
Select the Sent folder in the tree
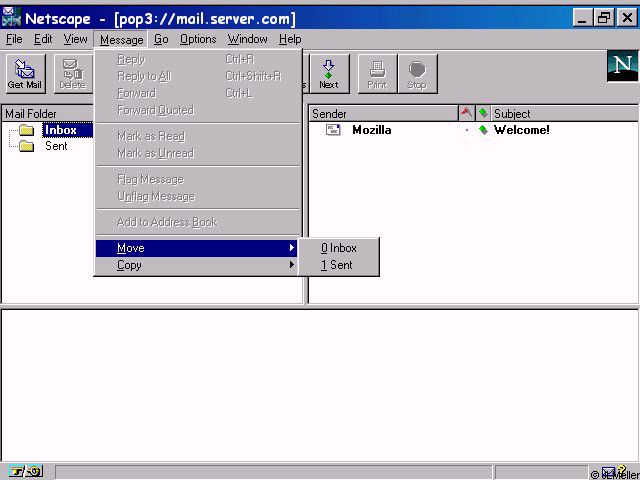[56, 146]
